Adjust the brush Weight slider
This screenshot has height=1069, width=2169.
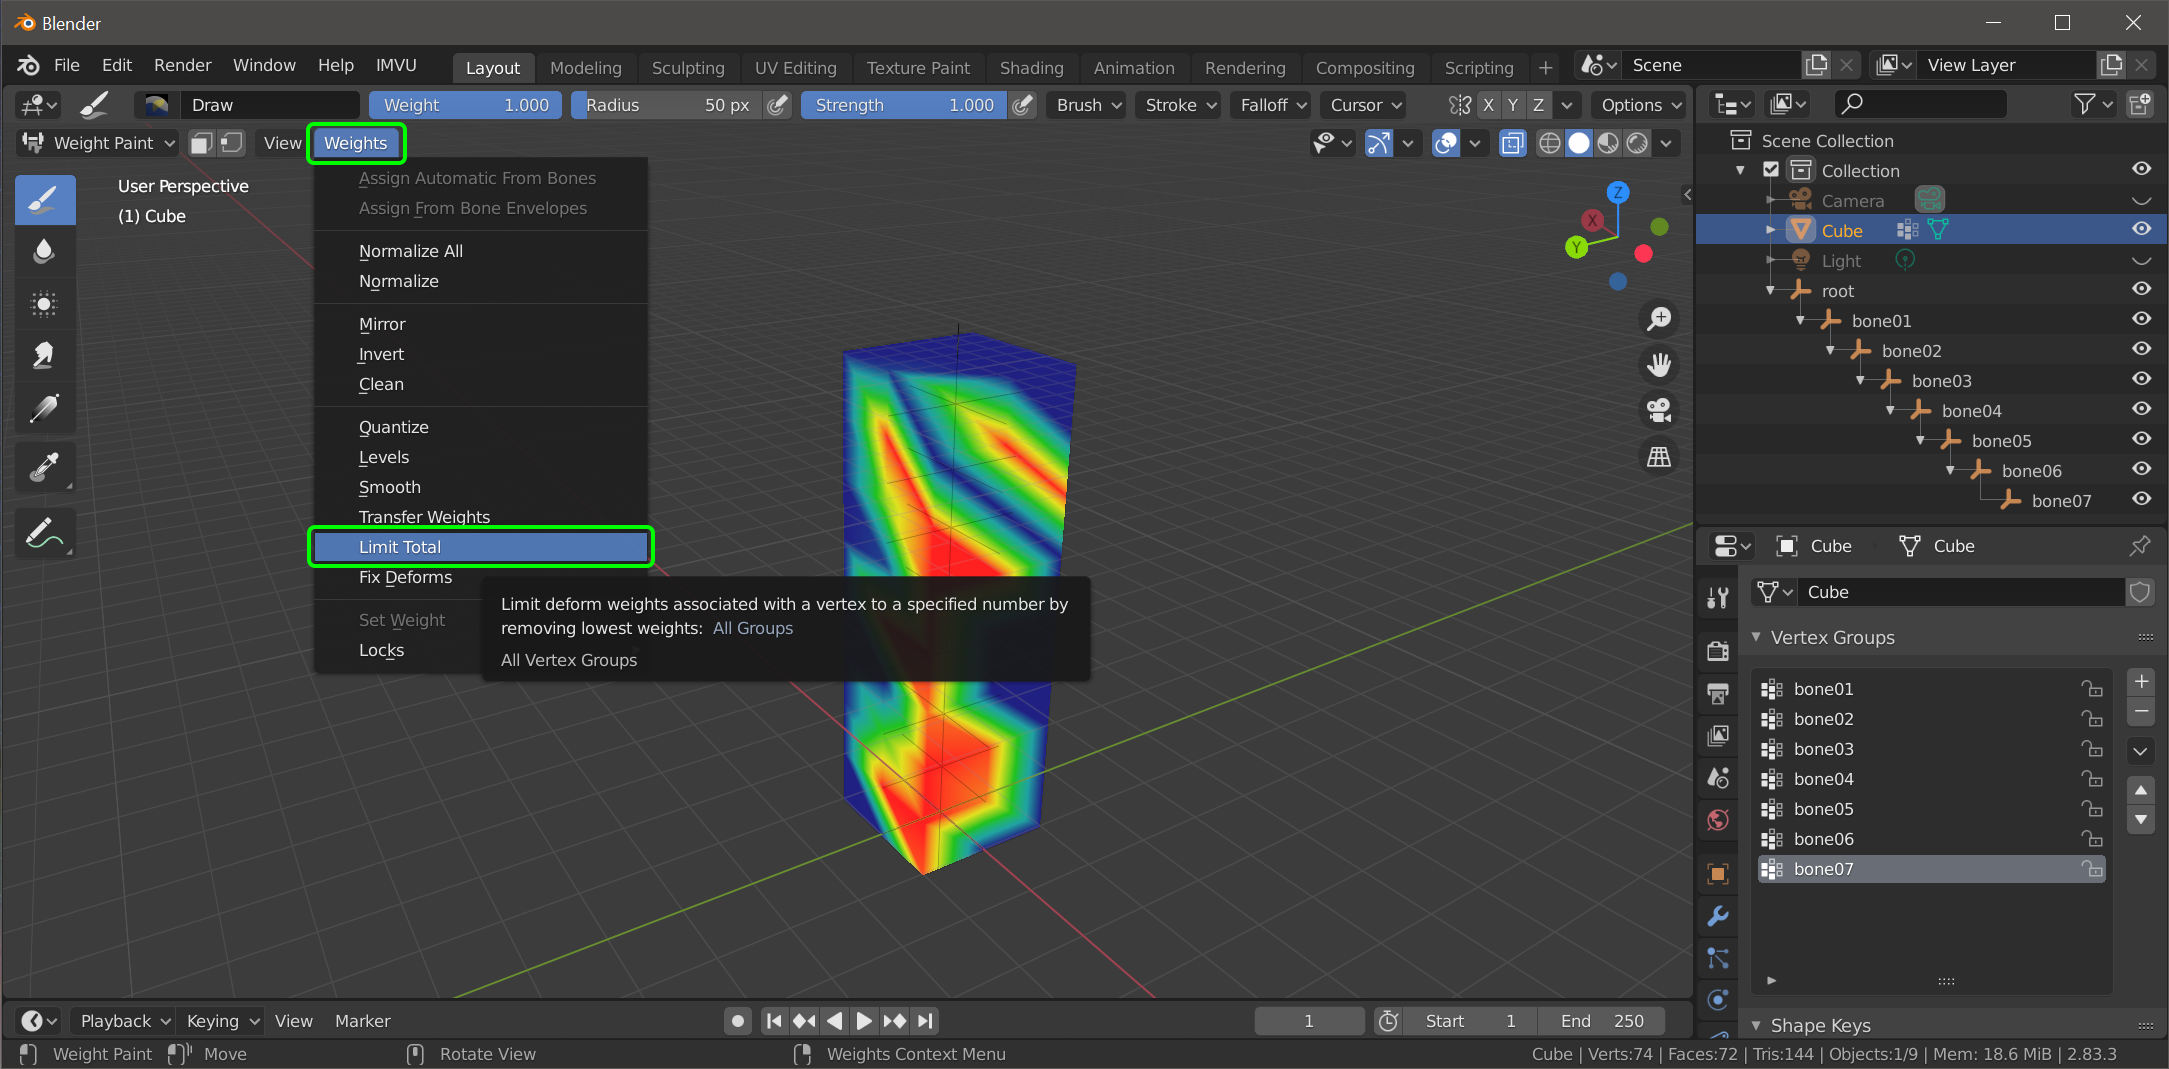[466, 105]
